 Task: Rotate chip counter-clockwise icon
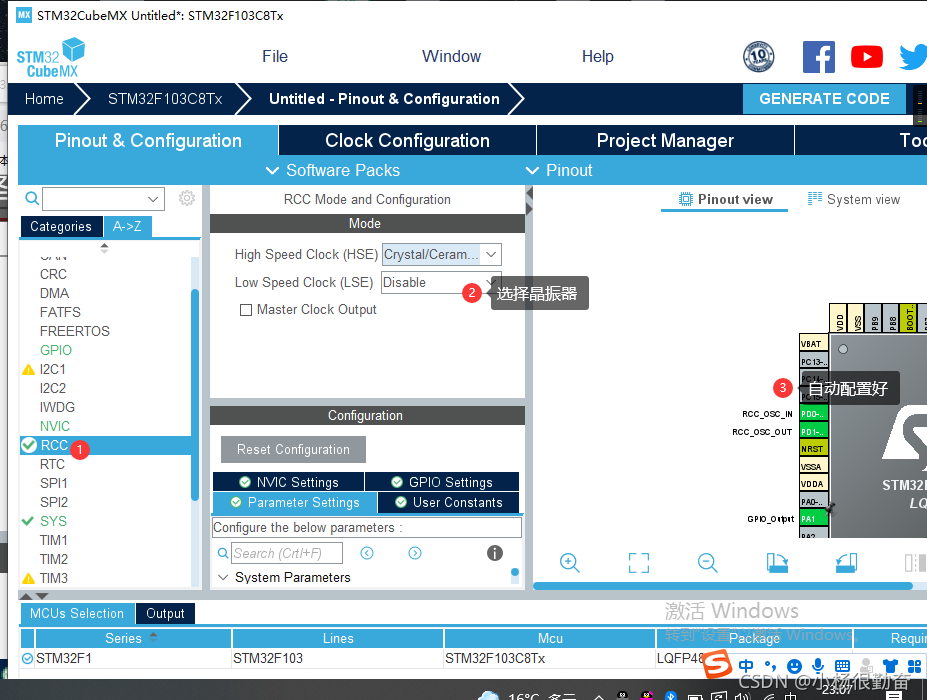(847, 562)
